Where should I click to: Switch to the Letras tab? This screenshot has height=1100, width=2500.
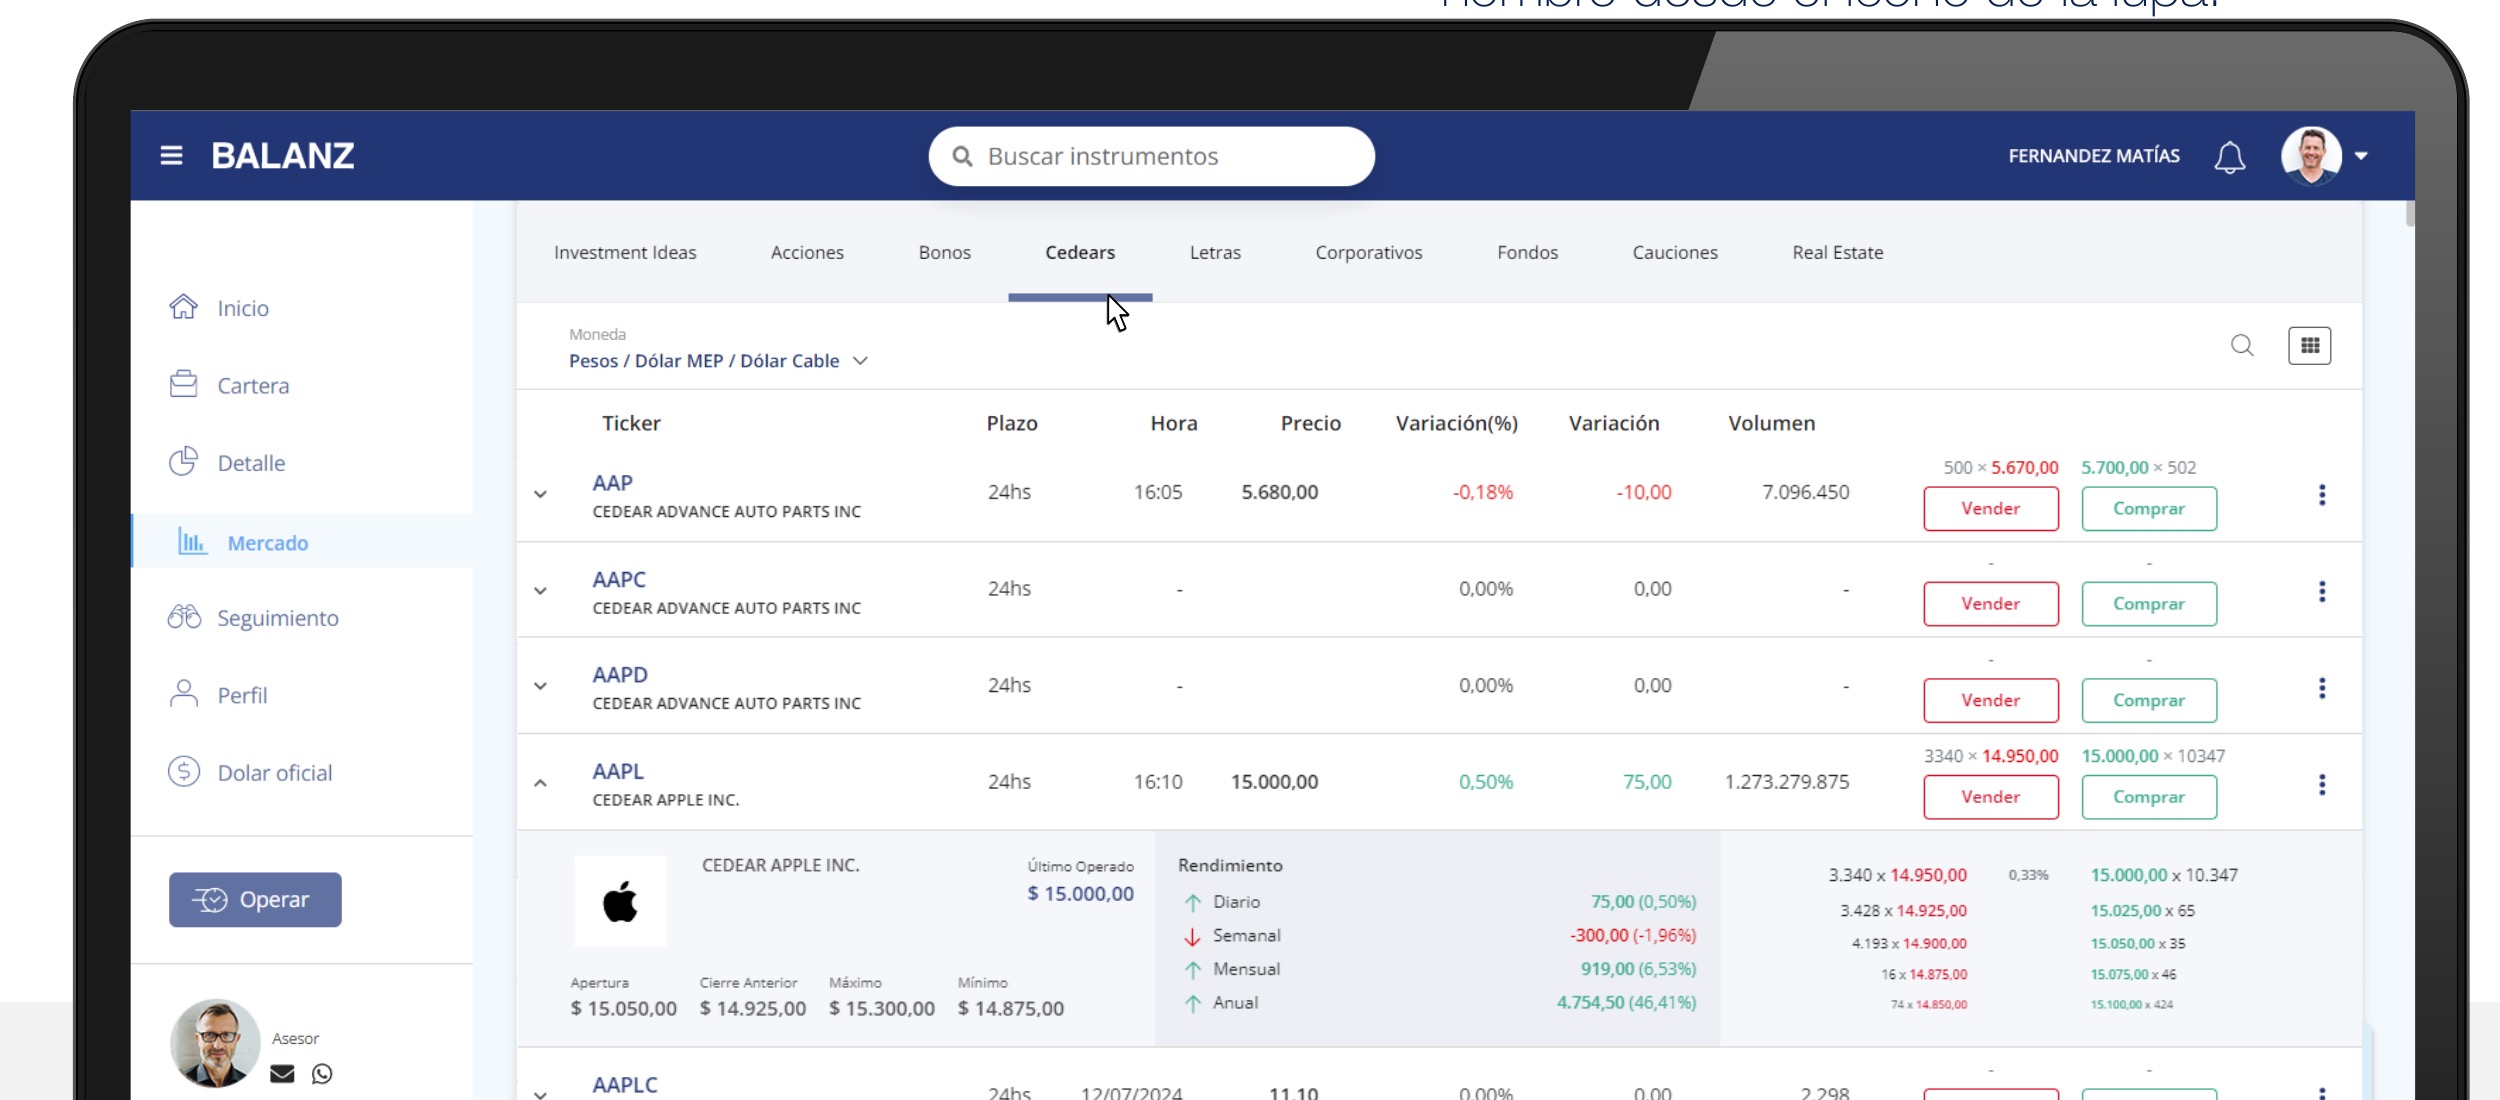[1215, 252]
